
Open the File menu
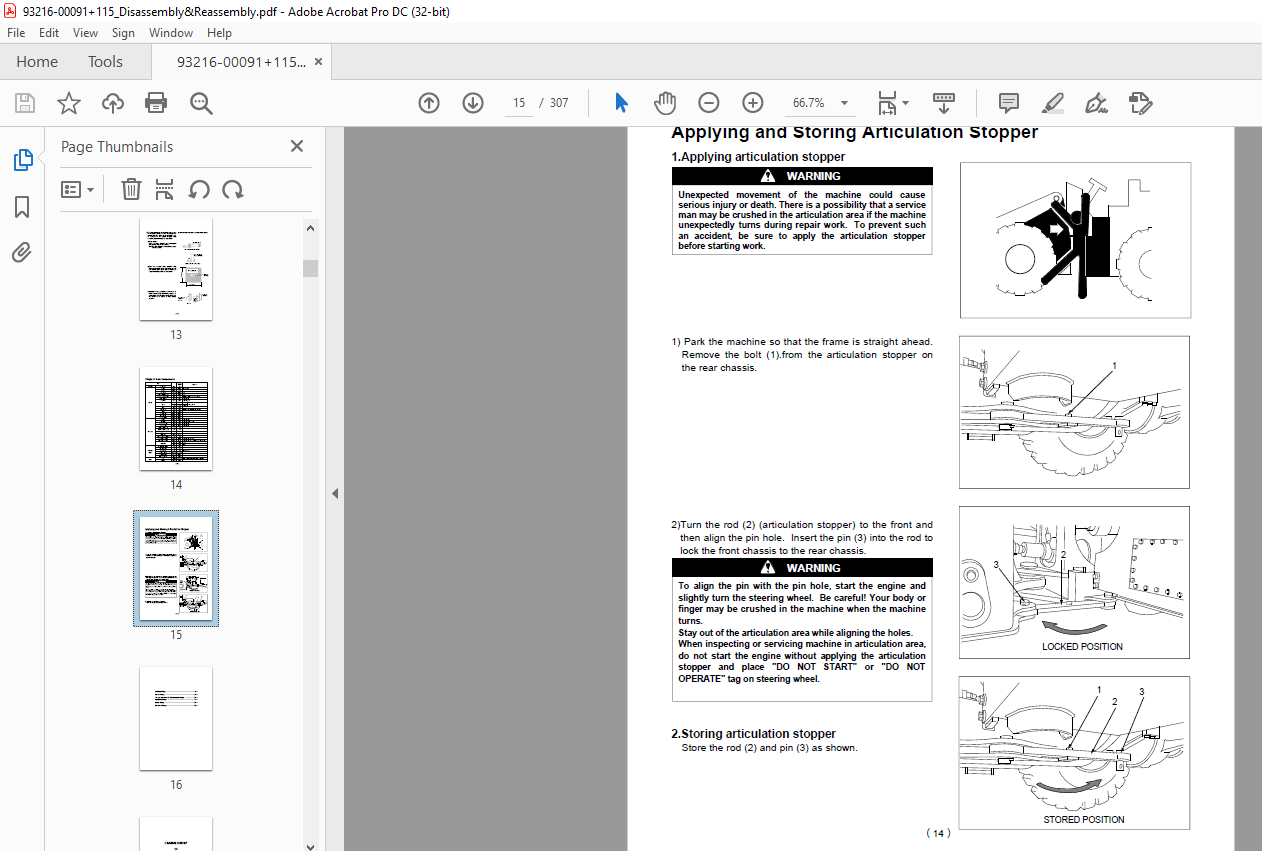pos(16,33)
